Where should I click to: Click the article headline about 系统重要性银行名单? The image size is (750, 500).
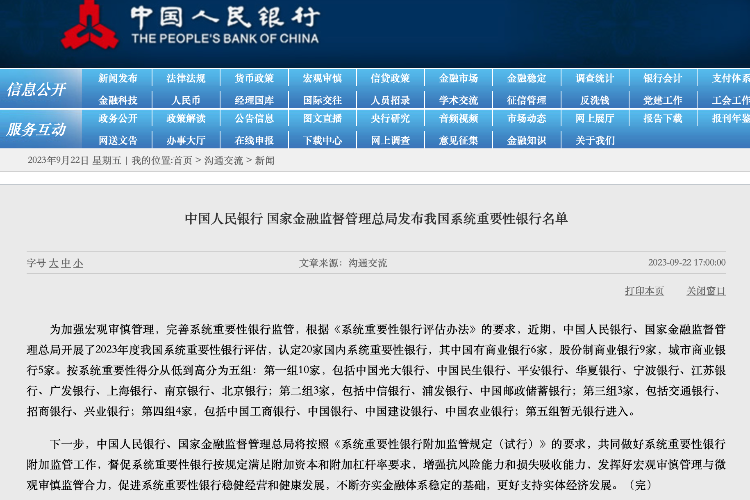click(x=376, y=219)
